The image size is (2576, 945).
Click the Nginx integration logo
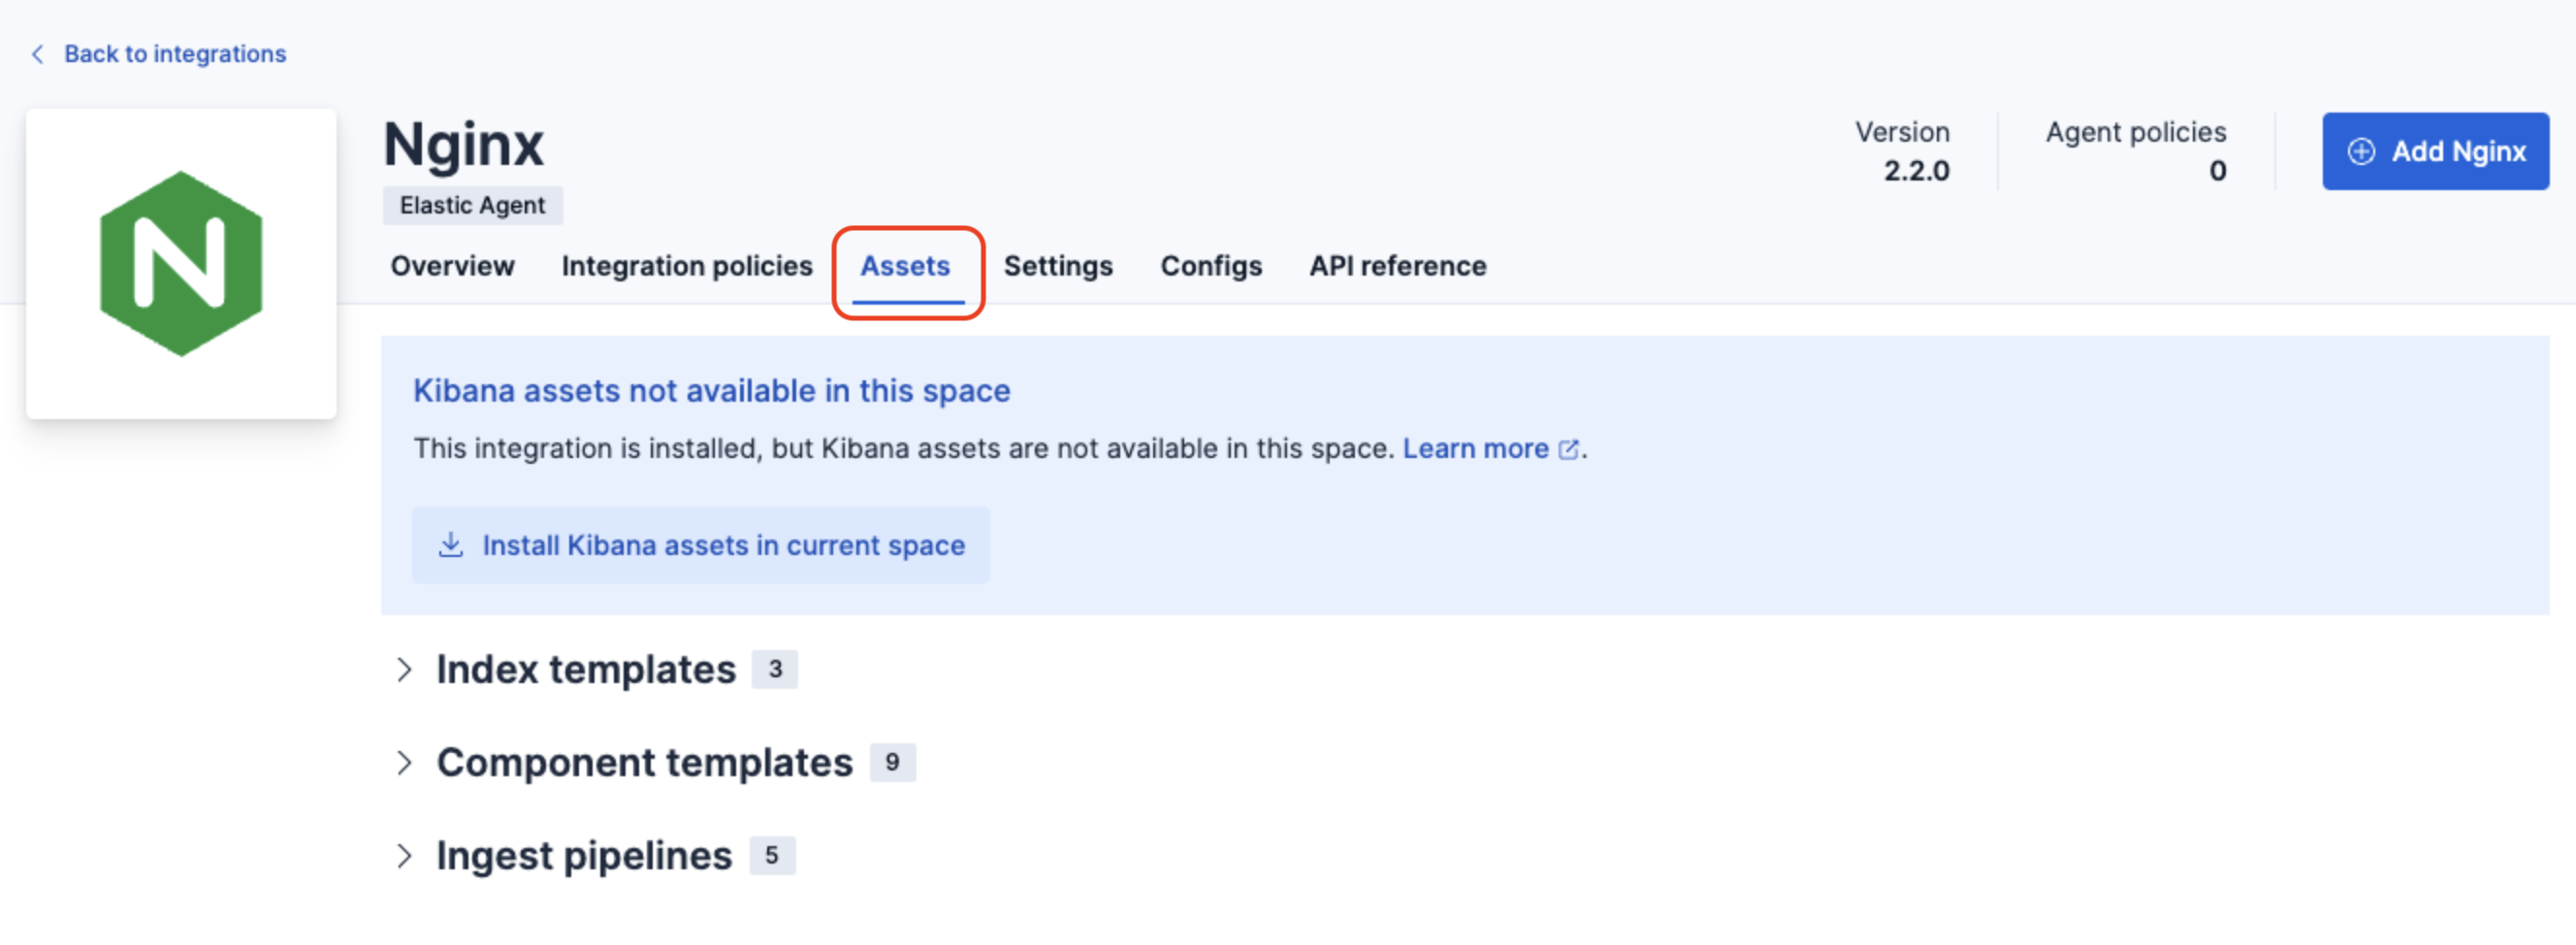181,263
